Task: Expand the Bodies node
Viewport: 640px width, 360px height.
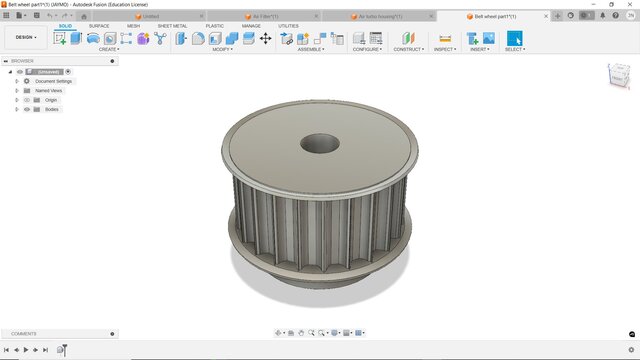Action: (17, 109)
